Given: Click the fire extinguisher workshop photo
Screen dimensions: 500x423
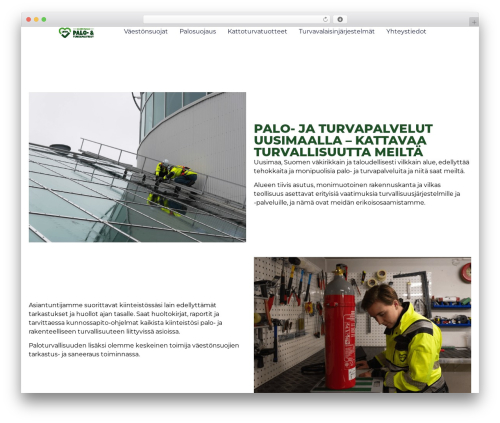Looking at the screenshot, I should 362,325.
